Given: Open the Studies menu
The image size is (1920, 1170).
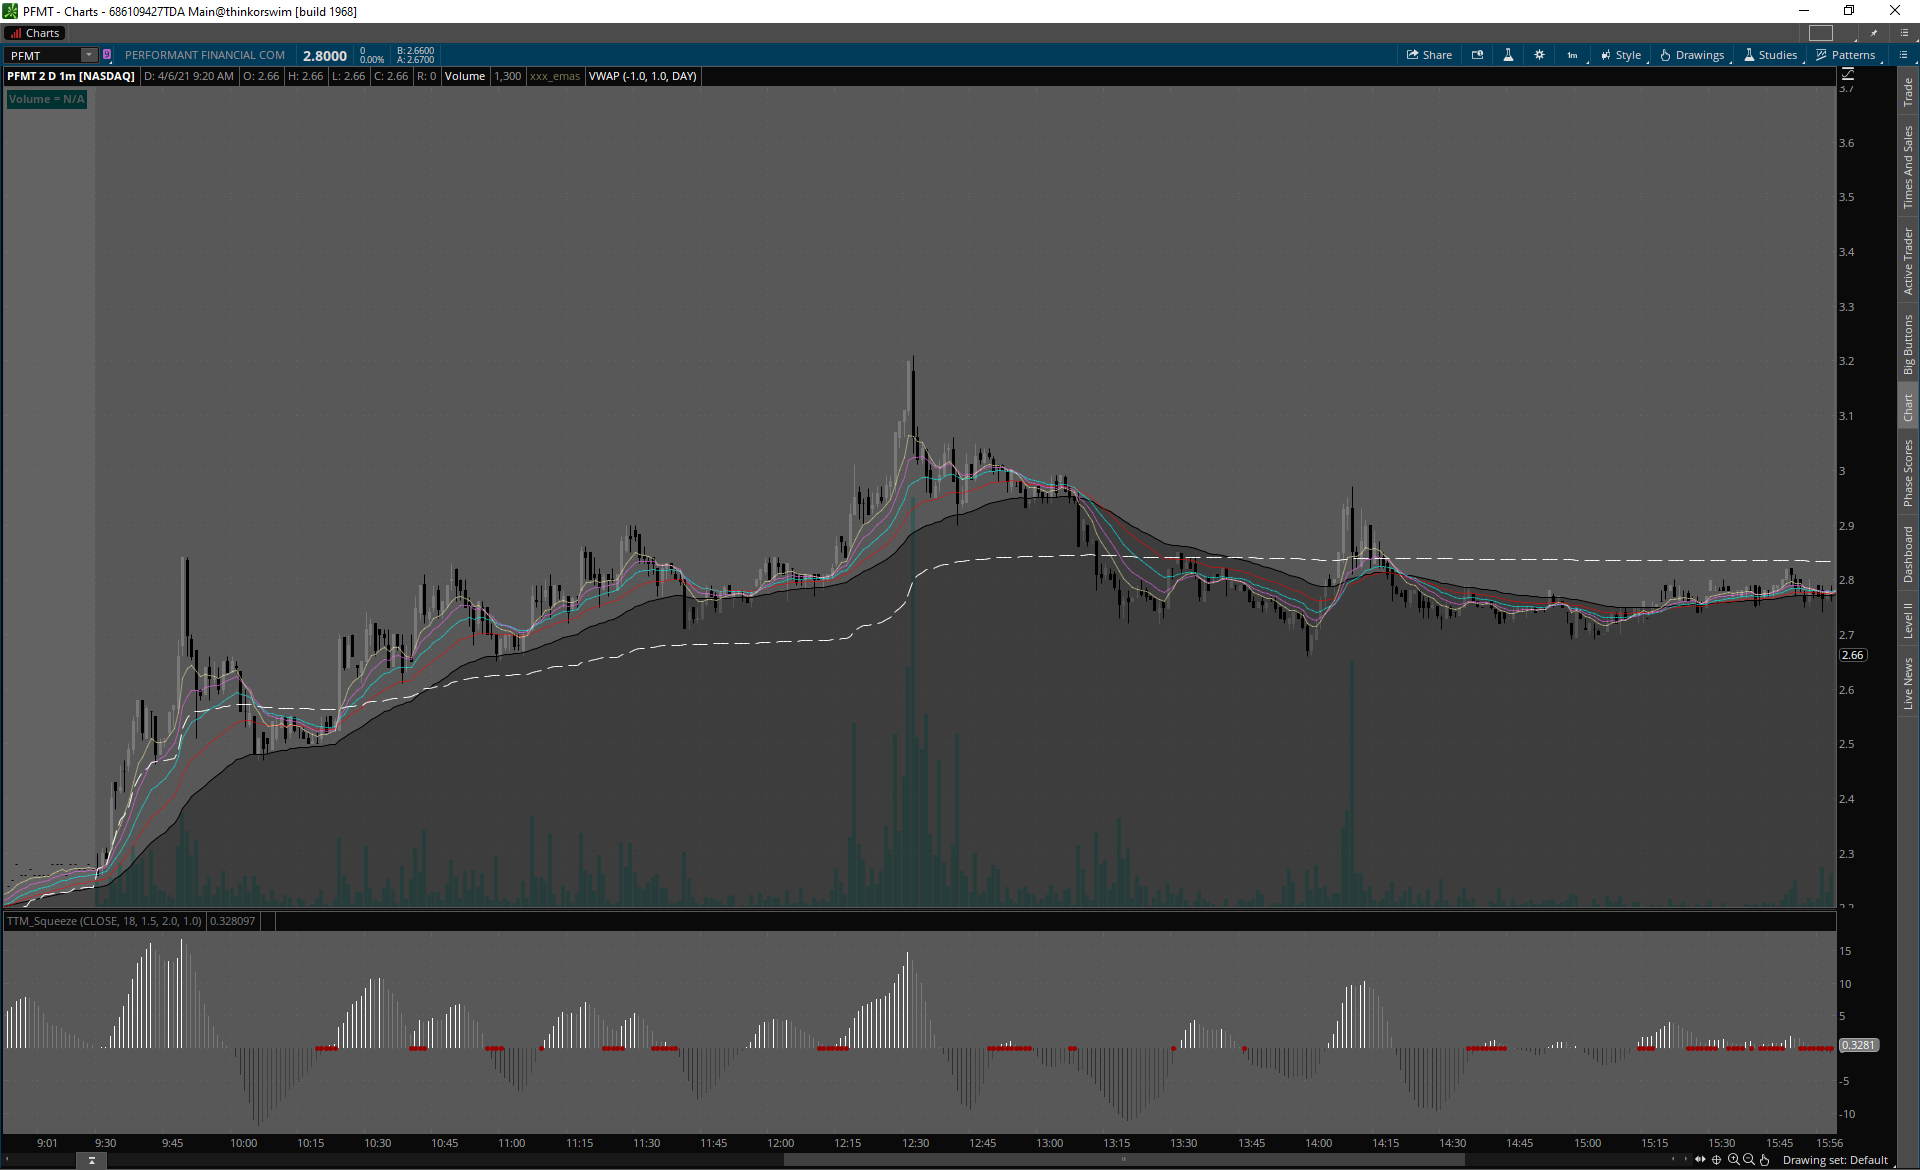Looking at the screenshot, I should pyautogui.click(x=1771, y=55).
